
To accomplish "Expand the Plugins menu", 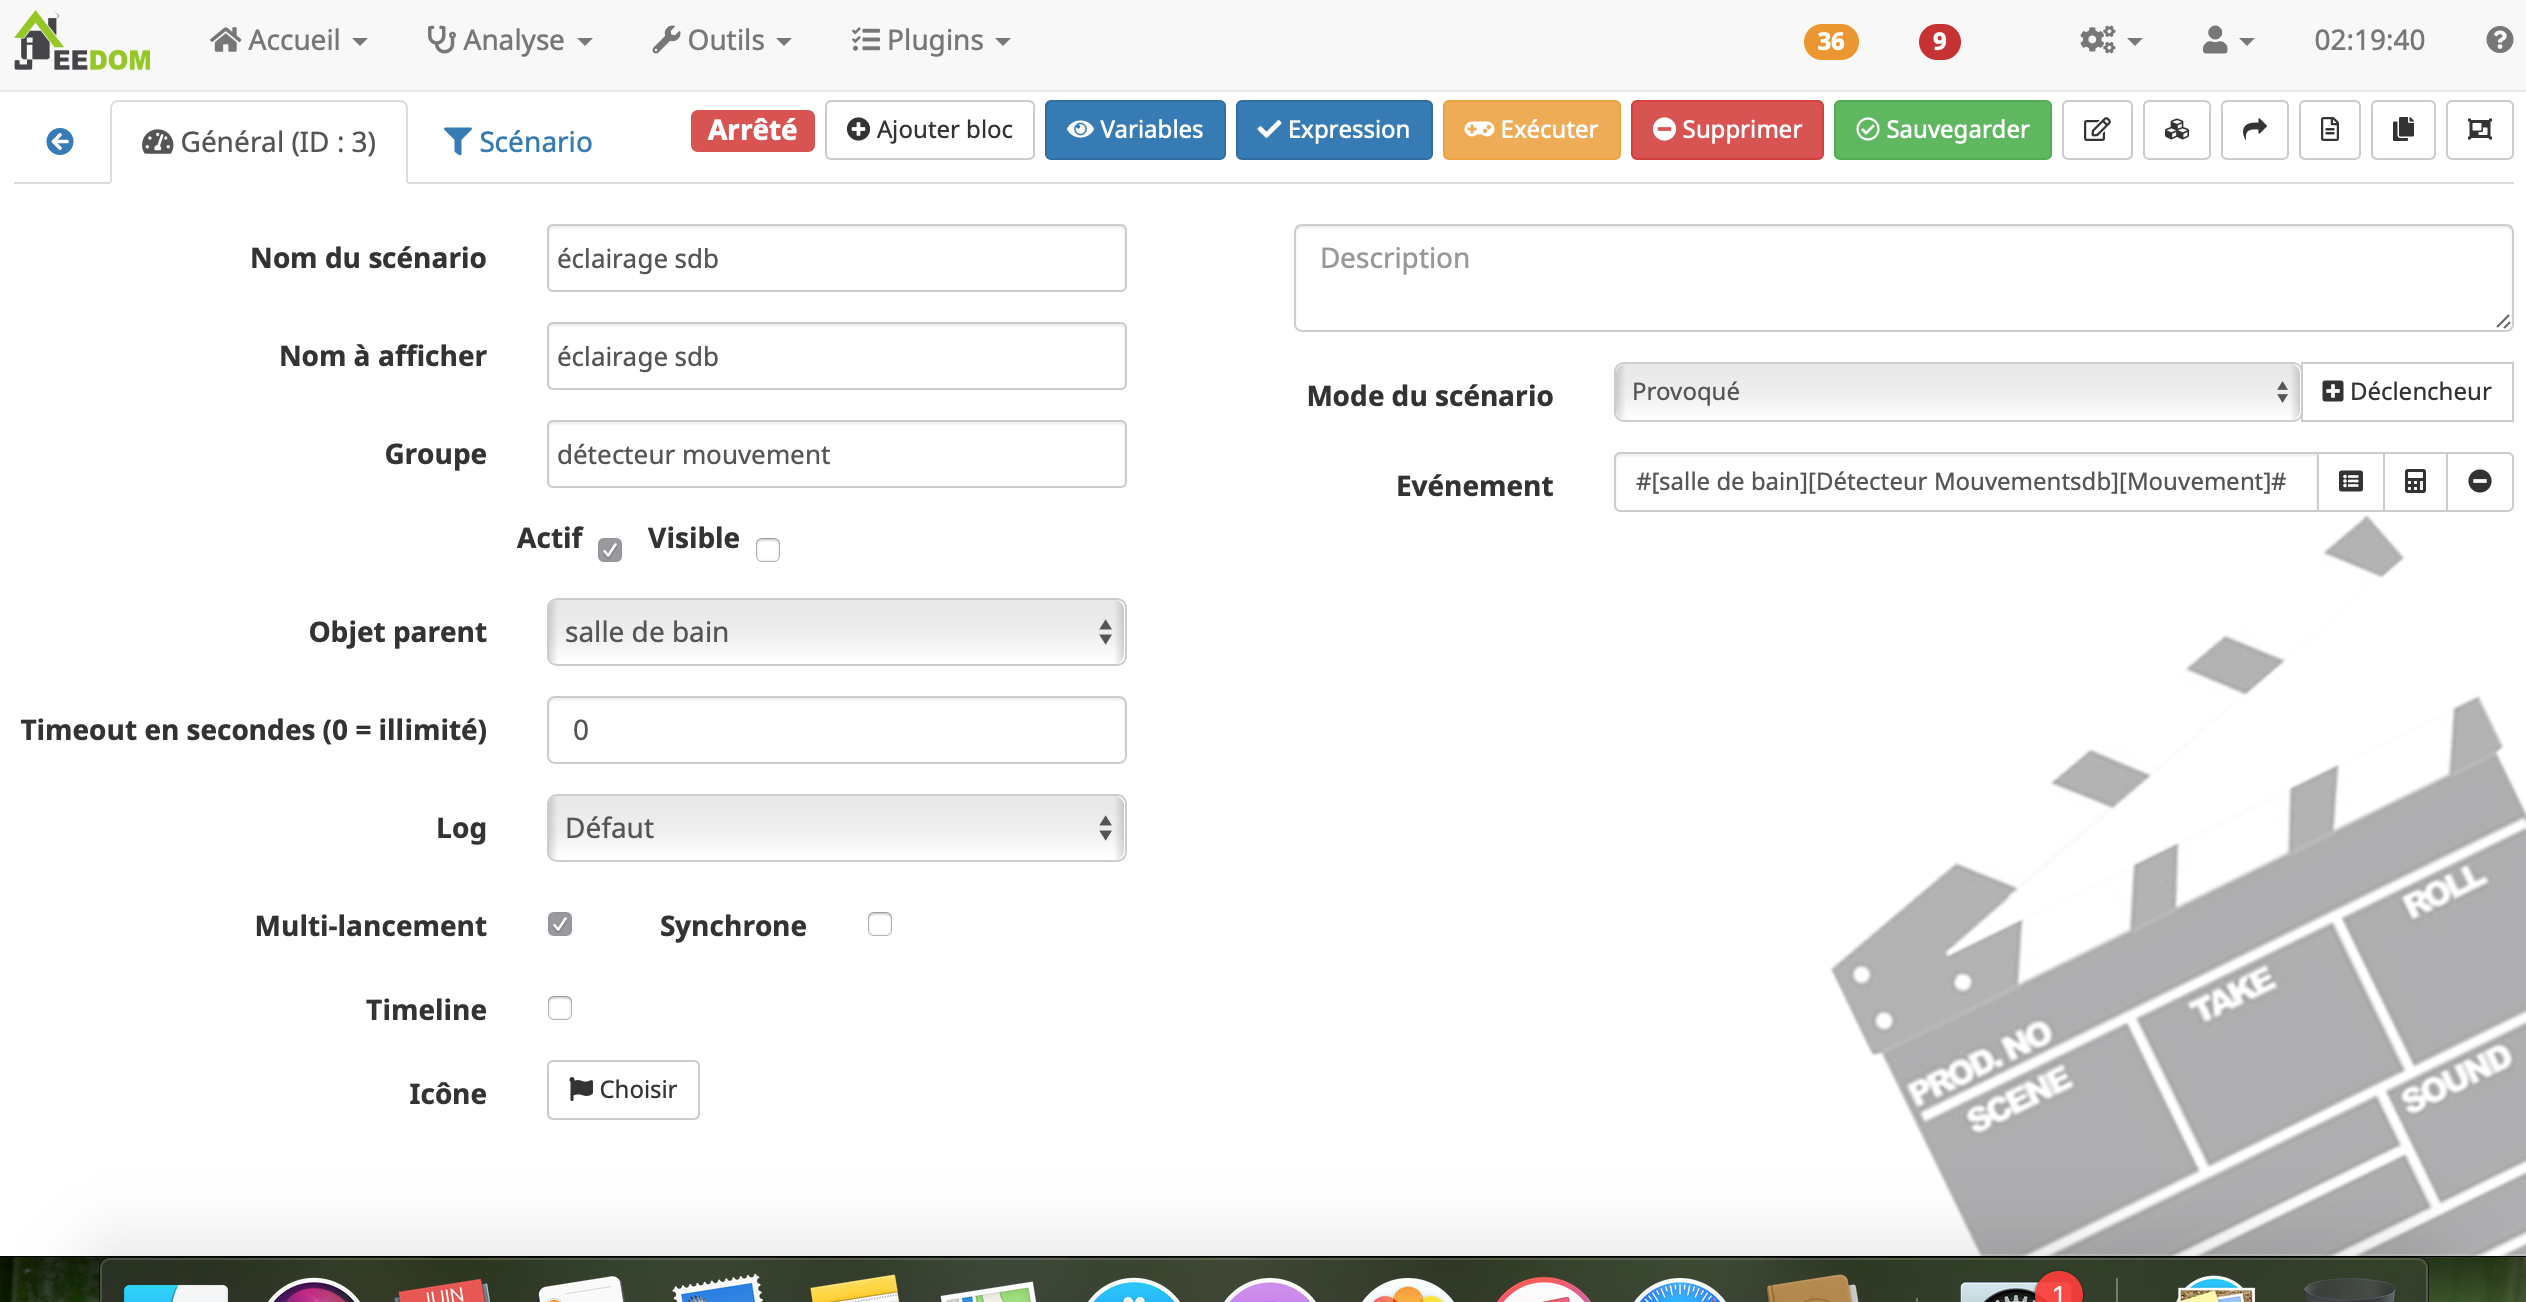I will tap(931, 40).
